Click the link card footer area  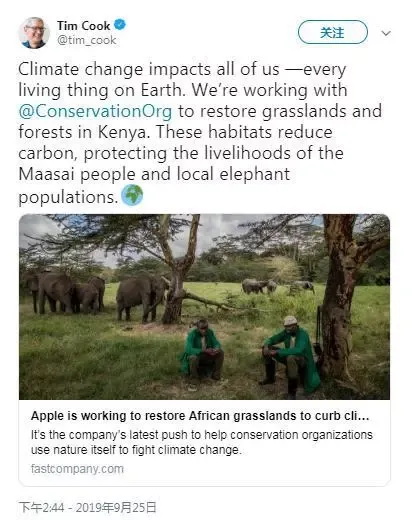(x=204, y=443)
